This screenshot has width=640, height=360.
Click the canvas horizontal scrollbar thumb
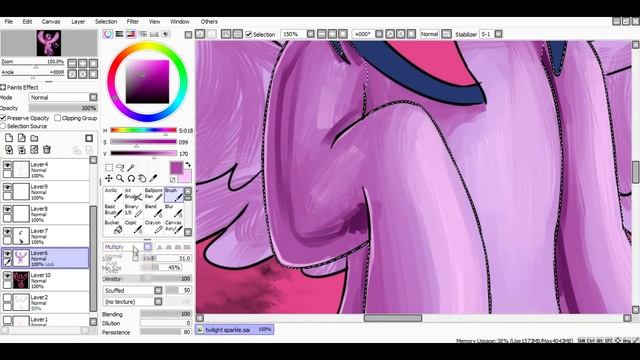point(393,318)
